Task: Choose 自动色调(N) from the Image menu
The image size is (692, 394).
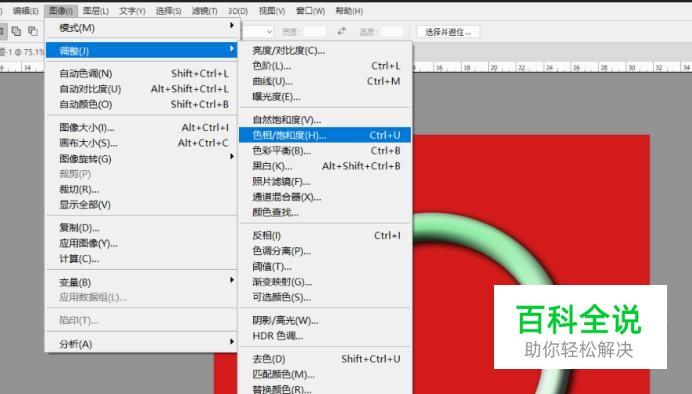Action: point(141,73)
